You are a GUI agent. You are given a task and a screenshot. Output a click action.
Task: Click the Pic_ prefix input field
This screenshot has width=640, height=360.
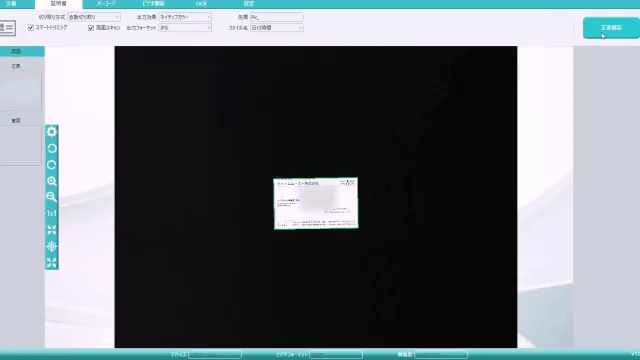pos(276,17)
